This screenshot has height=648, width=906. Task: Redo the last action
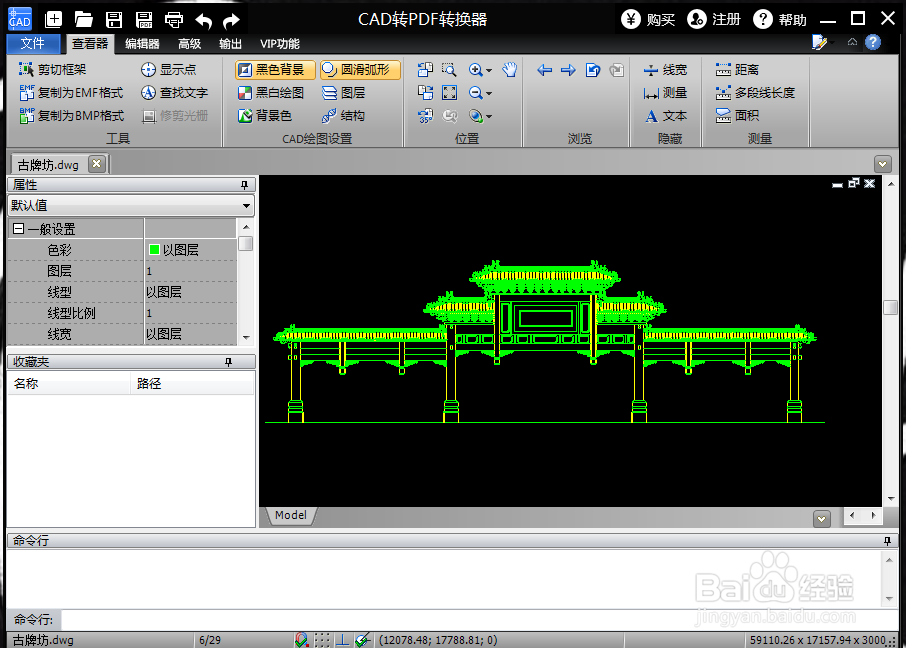[x=231, y=21]
